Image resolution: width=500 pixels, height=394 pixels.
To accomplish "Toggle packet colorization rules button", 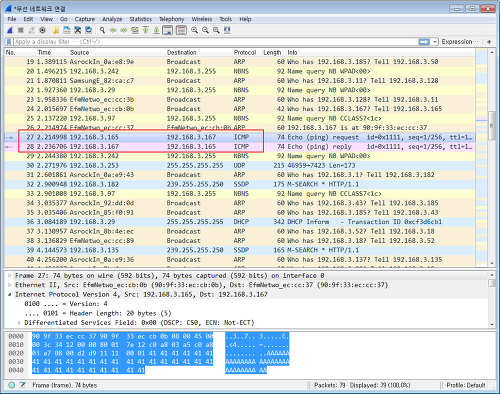I will click(x=181, y=30).
